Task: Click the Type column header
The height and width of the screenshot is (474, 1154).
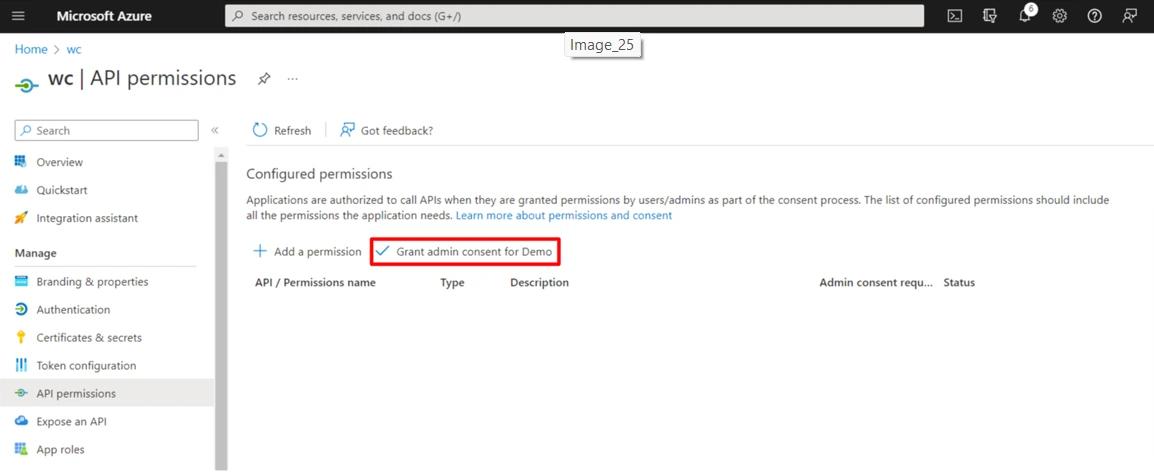Action: click(x=452, y=282)
